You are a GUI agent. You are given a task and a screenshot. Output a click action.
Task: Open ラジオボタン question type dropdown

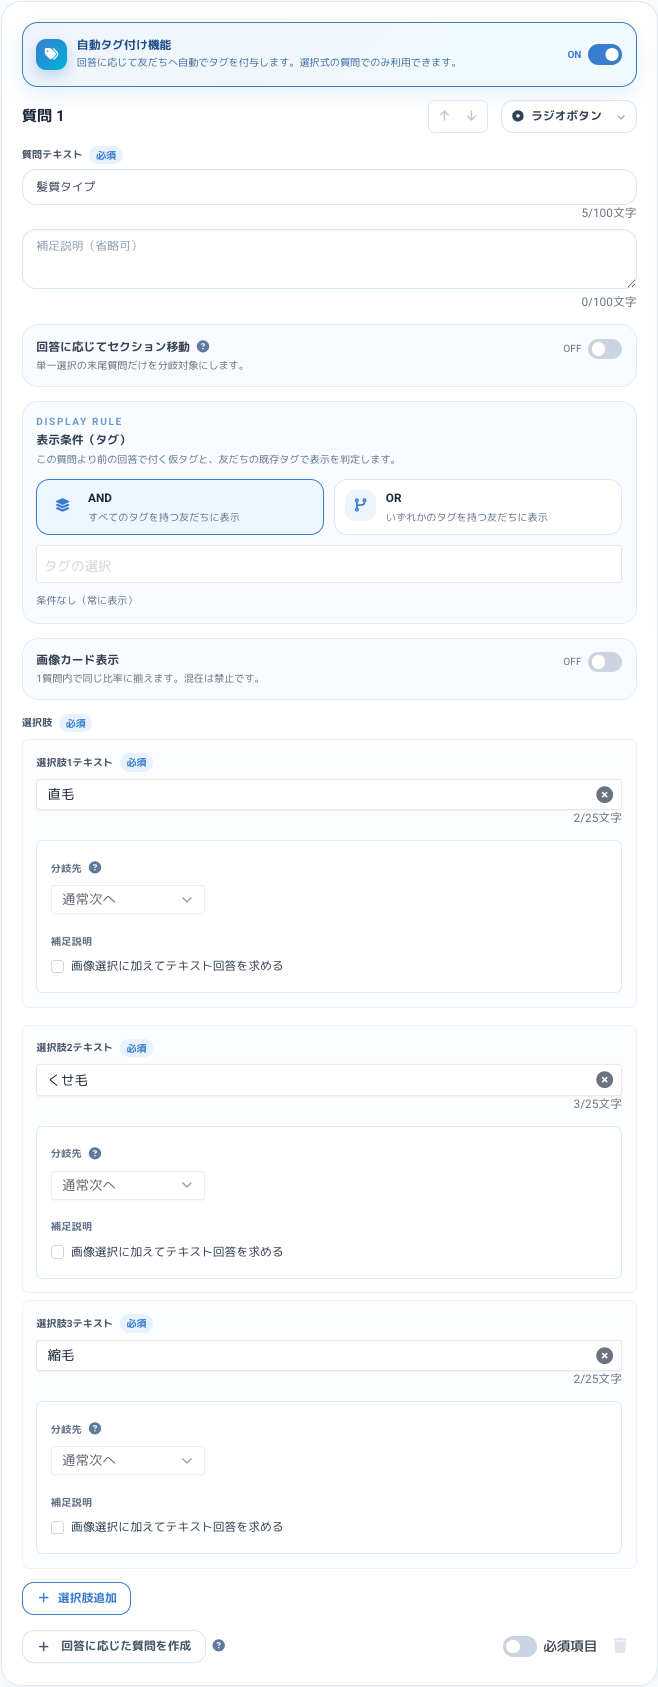(x=569, y=116)
